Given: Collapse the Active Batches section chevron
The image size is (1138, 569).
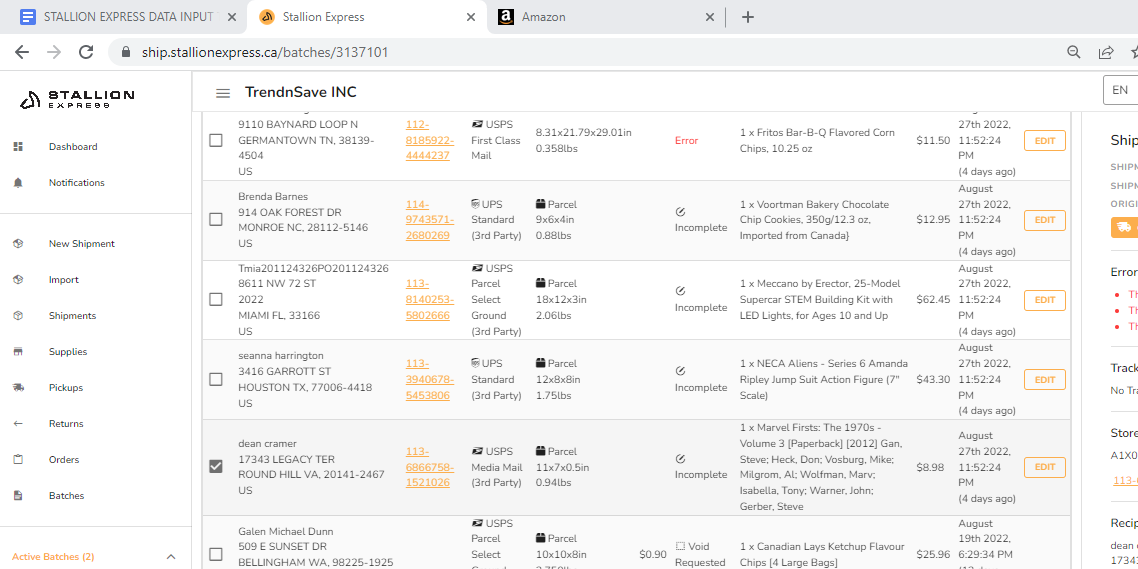Looking at the screenshot, I should (x=171, y=557).
